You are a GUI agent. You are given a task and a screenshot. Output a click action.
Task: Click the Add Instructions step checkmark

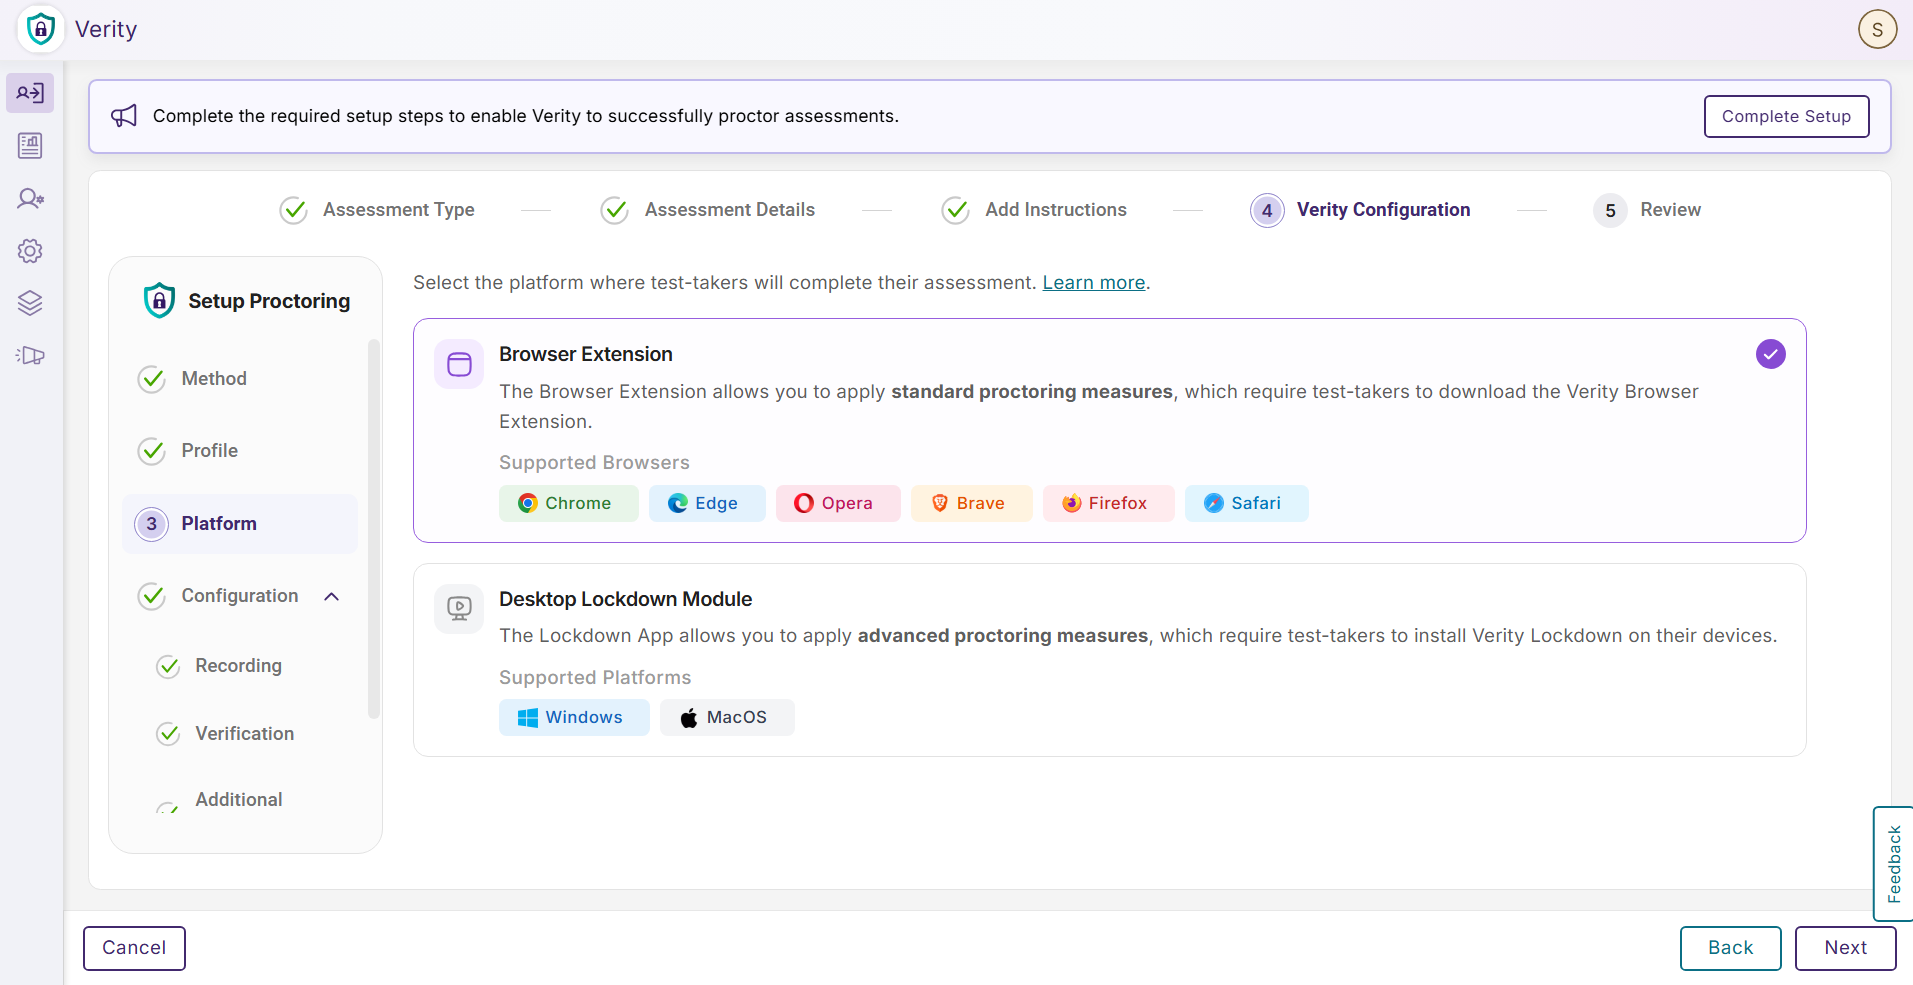pos(956,210)
